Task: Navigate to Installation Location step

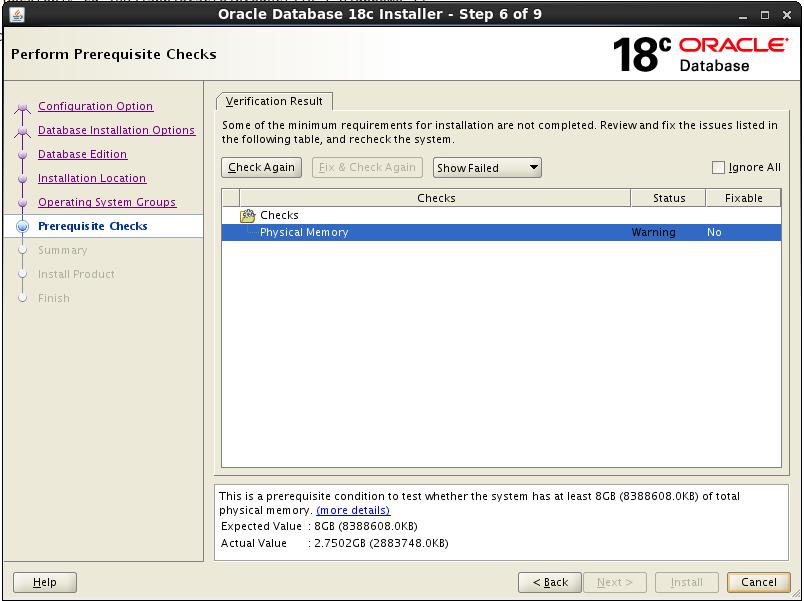Action: point(91,179)
